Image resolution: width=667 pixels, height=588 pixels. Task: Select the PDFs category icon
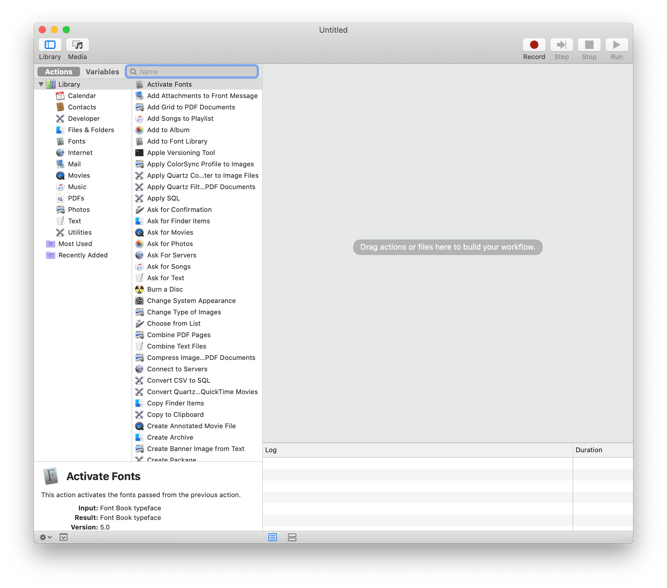60,198
